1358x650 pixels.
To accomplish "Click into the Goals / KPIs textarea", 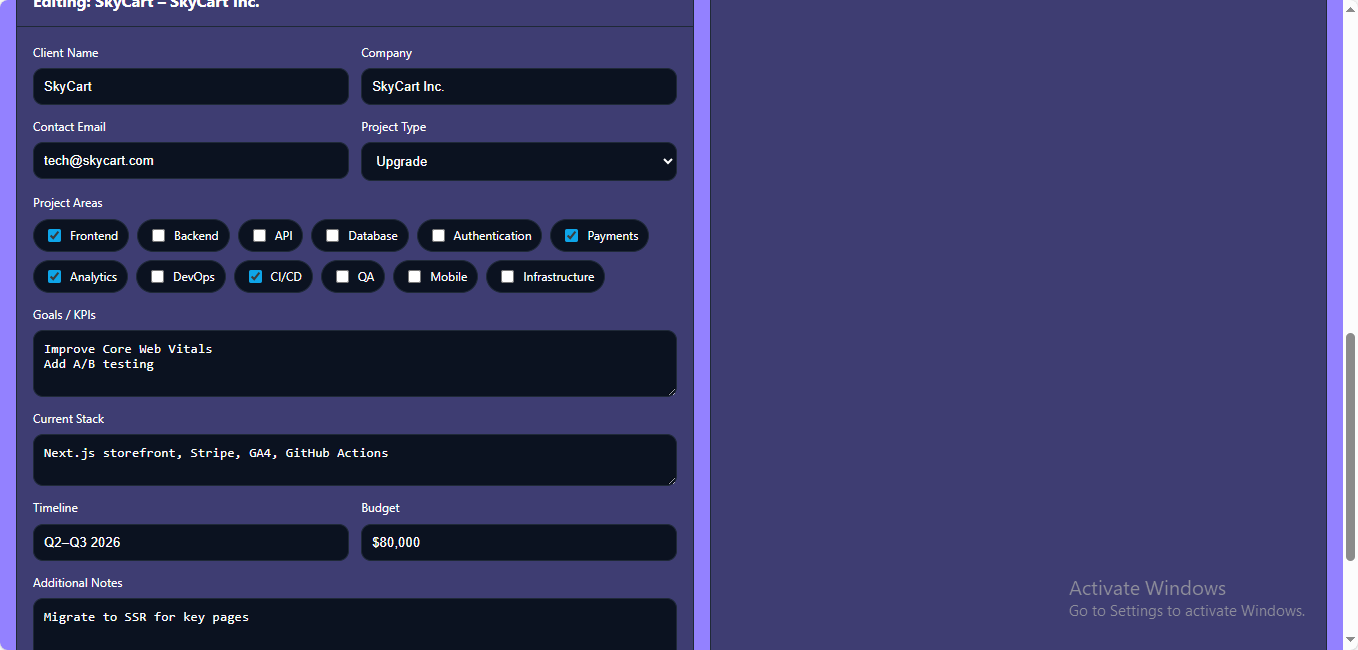I will tap(355, 363).
